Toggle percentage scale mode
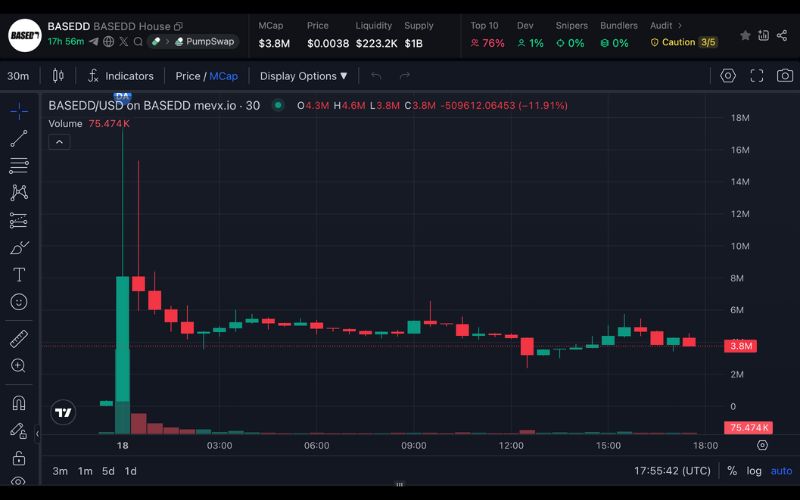The height and width of the screenshot is (500, 800). (732, 471)
